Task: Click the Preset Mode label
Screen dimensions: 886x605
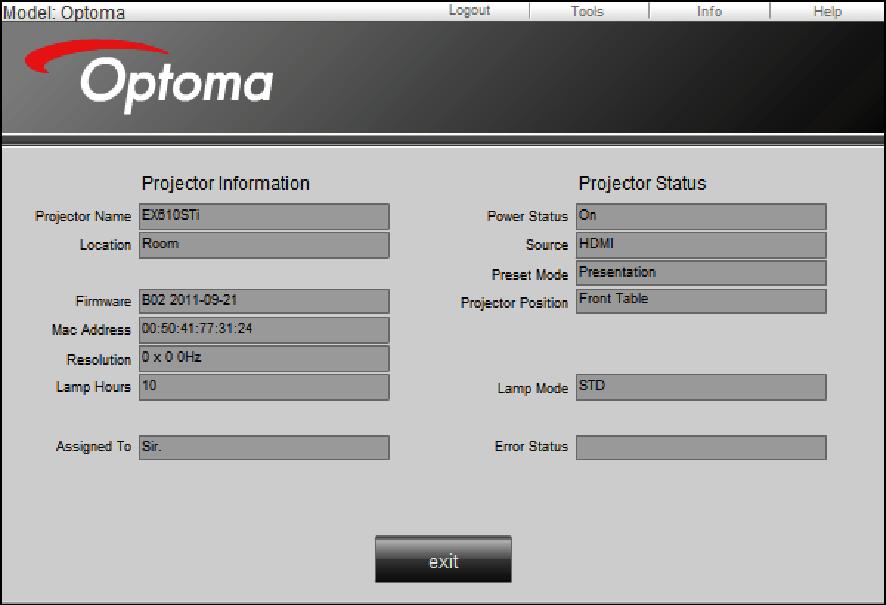Action: [x=529, y=275]
